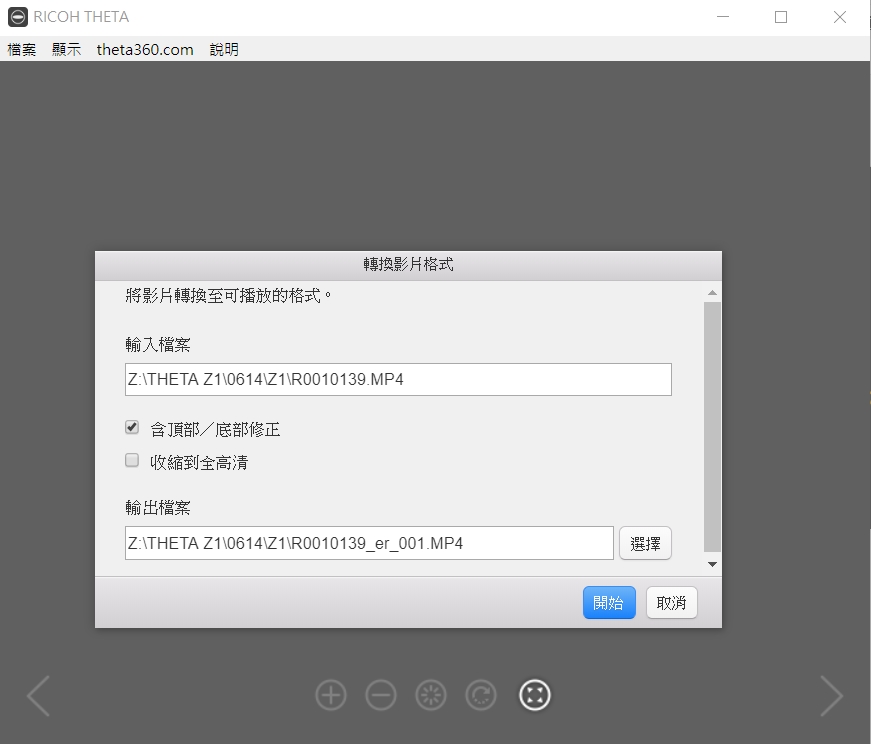Click the RICOH THETA title bar logo
871x744 pixels.
point(18,17)
